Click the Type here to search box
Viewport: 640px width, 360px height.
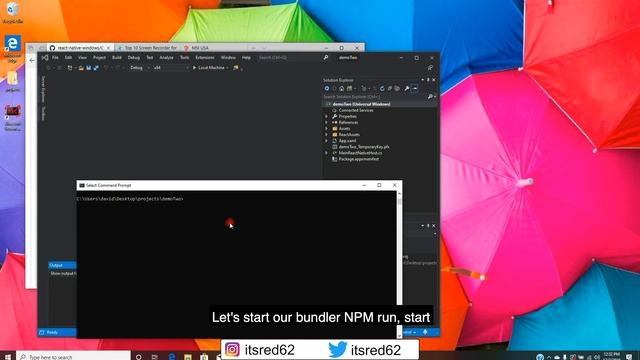[73, 357]
